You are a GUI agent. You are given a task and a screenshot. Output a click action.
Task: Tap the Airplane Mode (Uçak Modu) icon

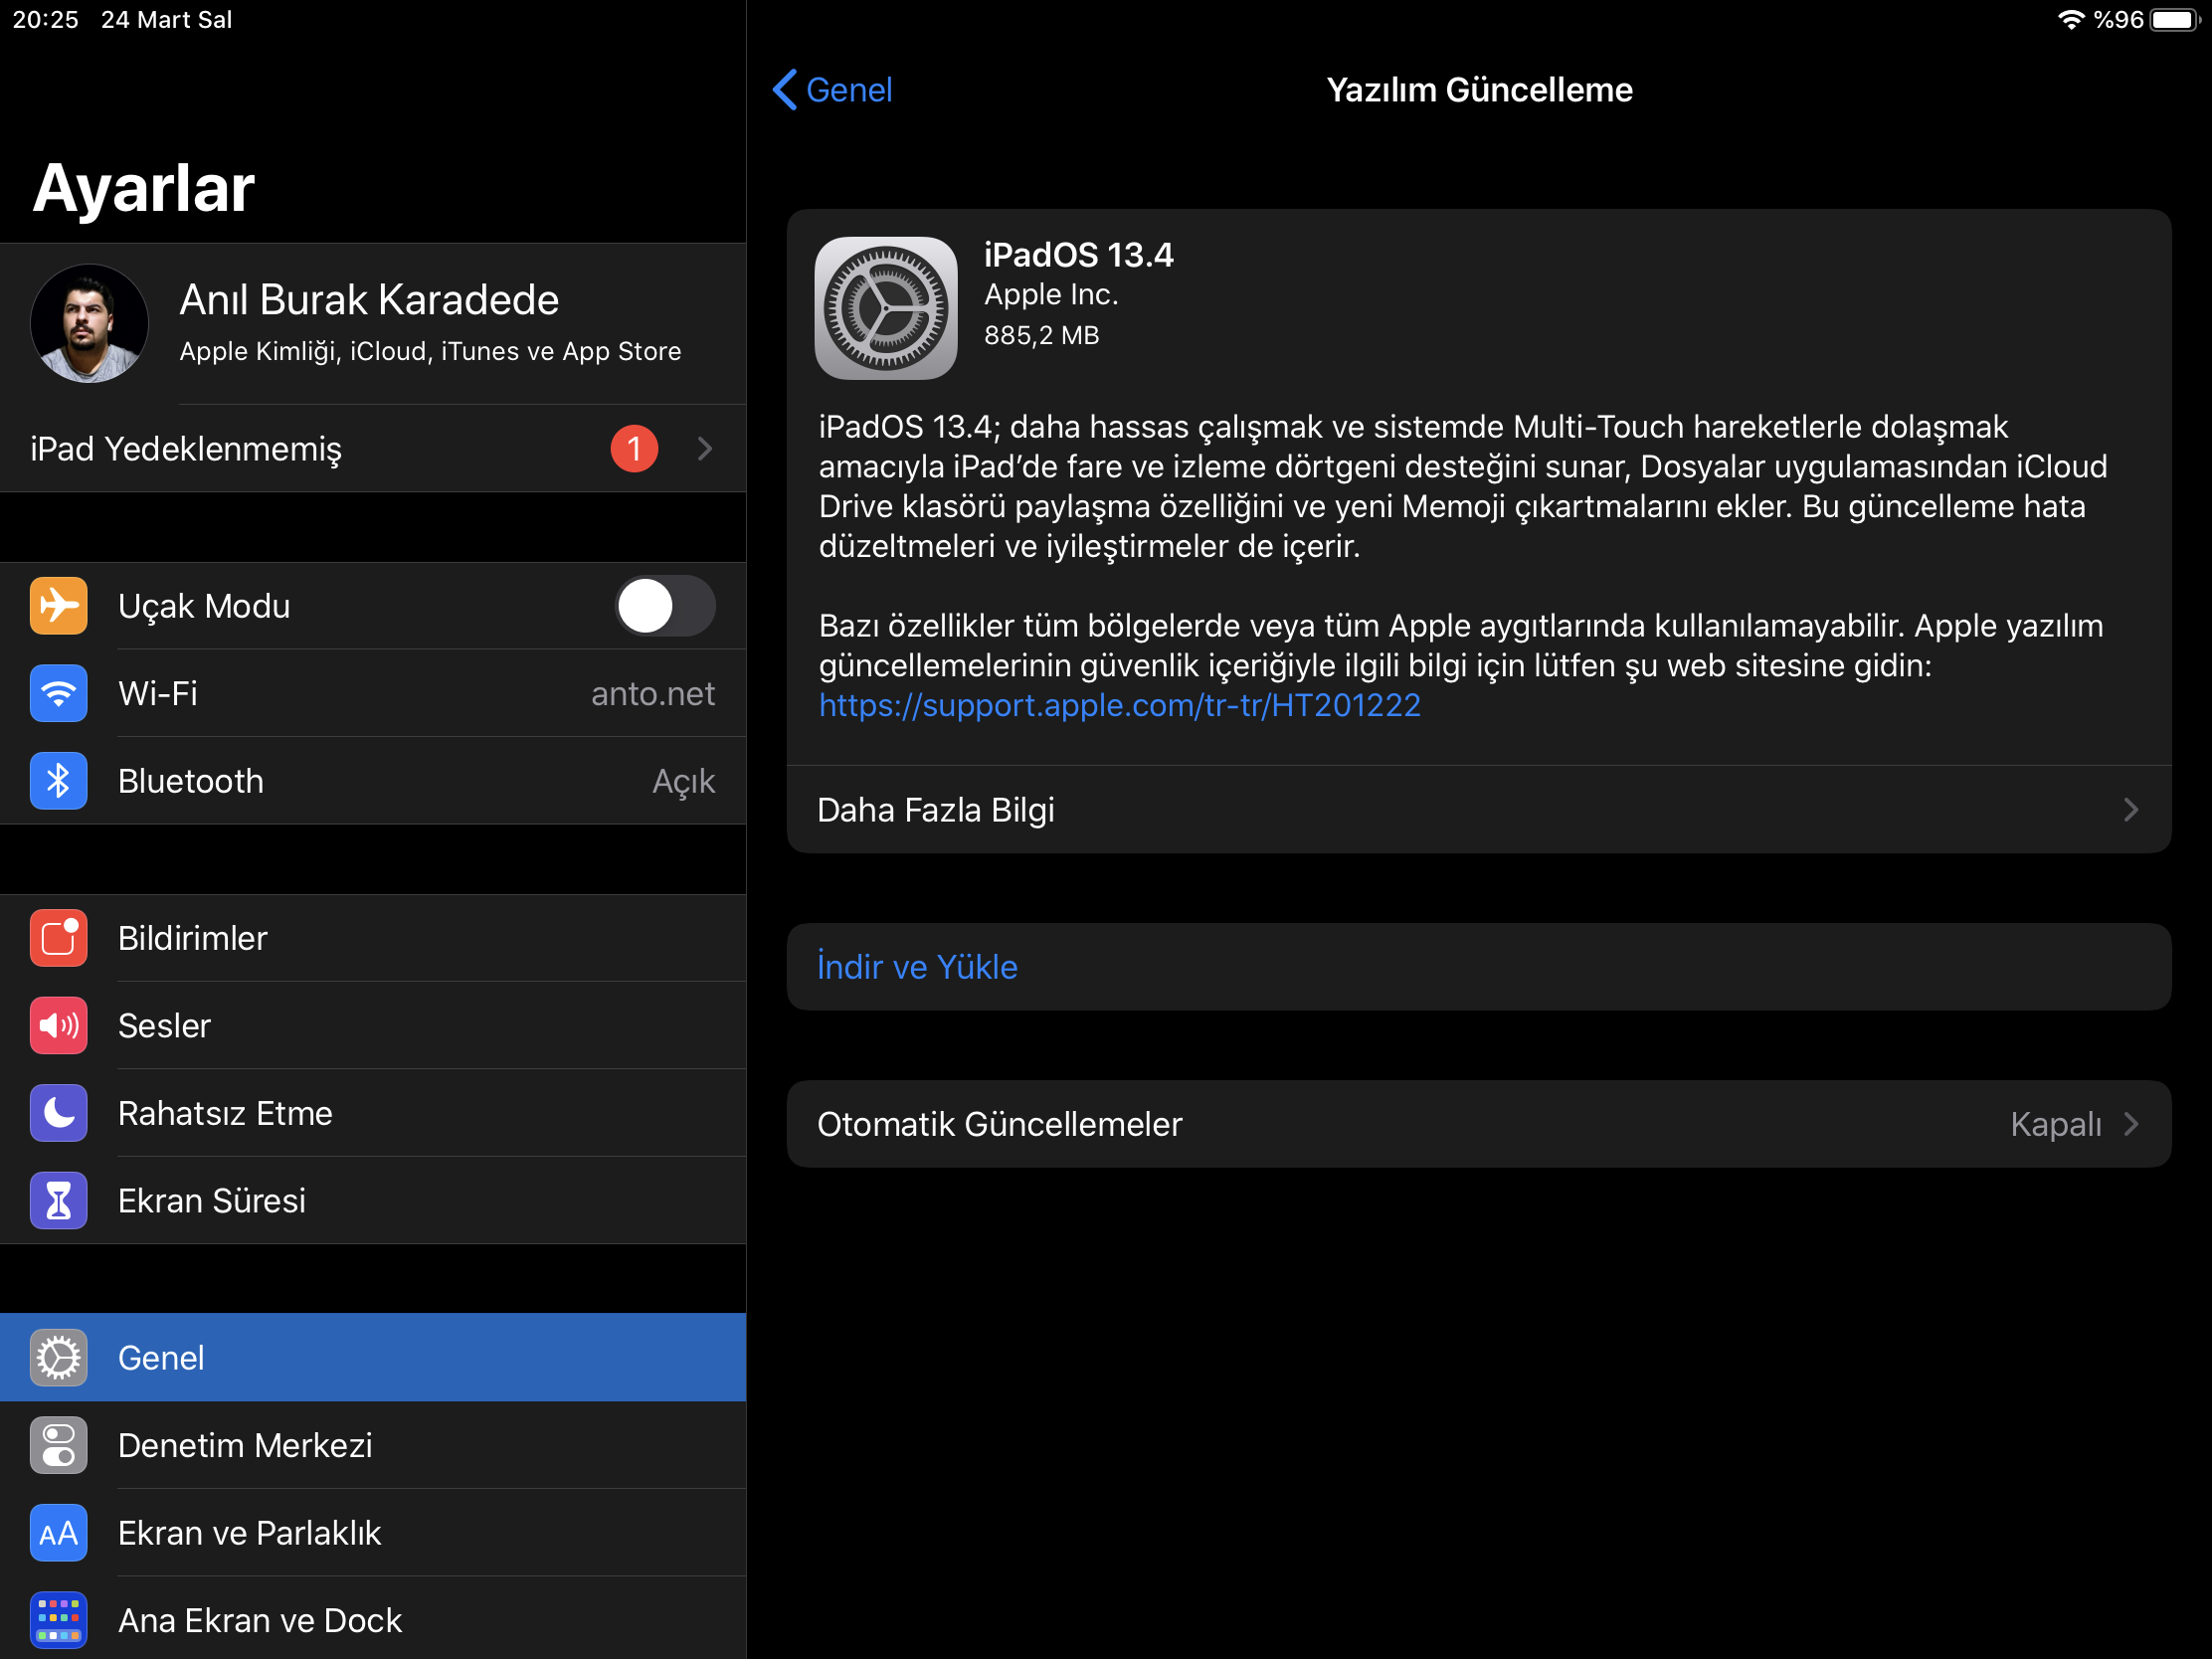(x=58, y=606)
